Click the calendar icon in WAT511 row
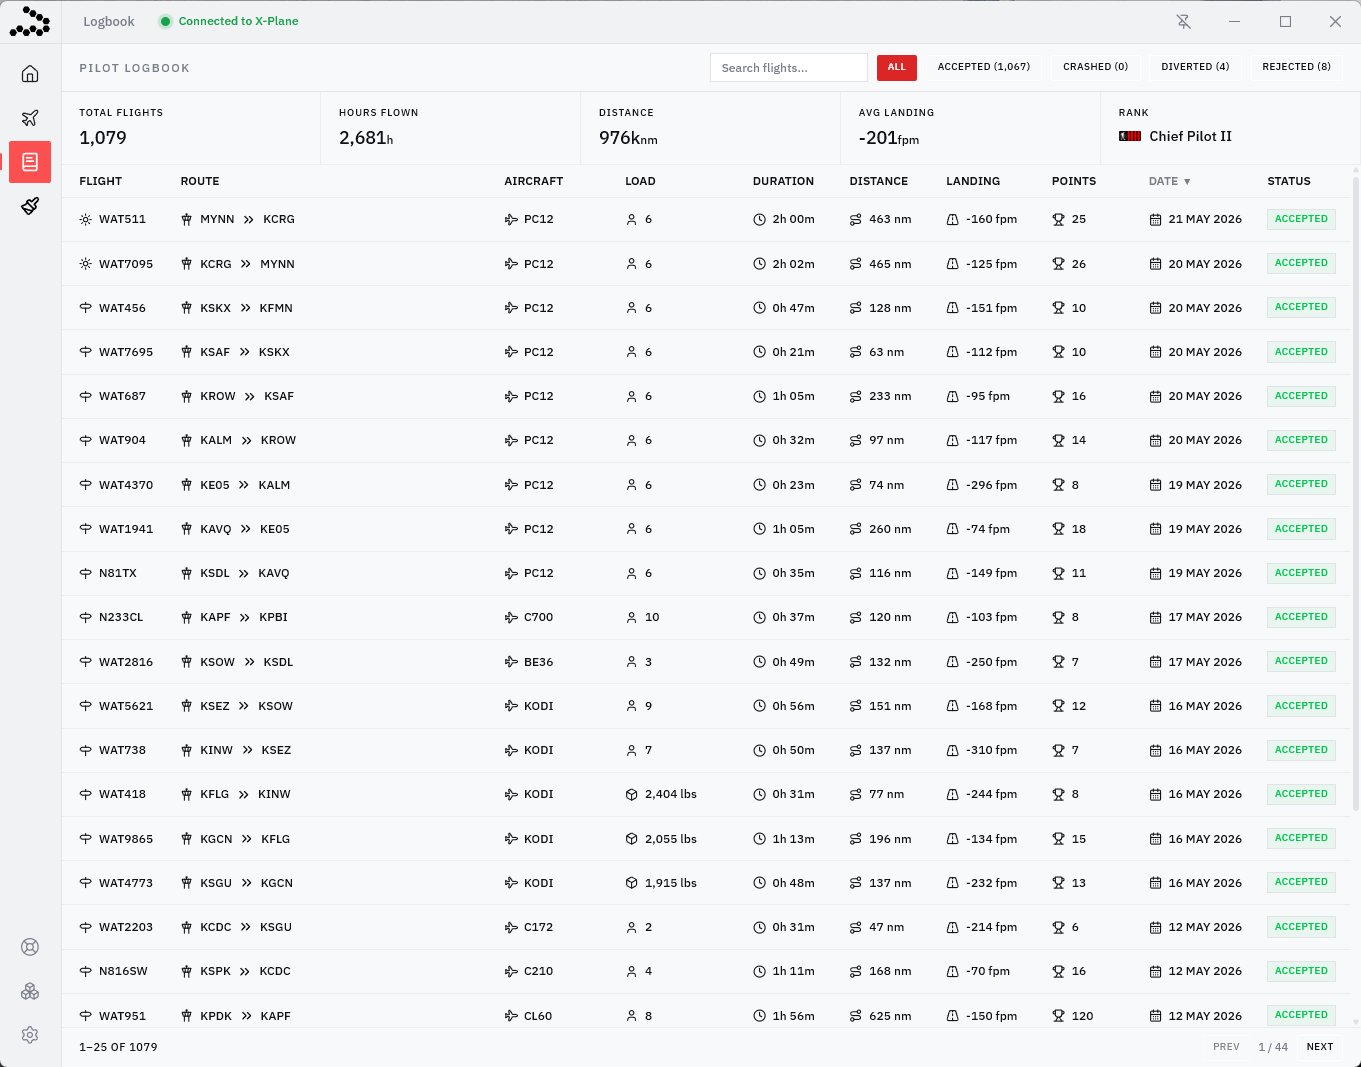Viewport: 1361px width, 1067px height. (x=1155, y=220)
